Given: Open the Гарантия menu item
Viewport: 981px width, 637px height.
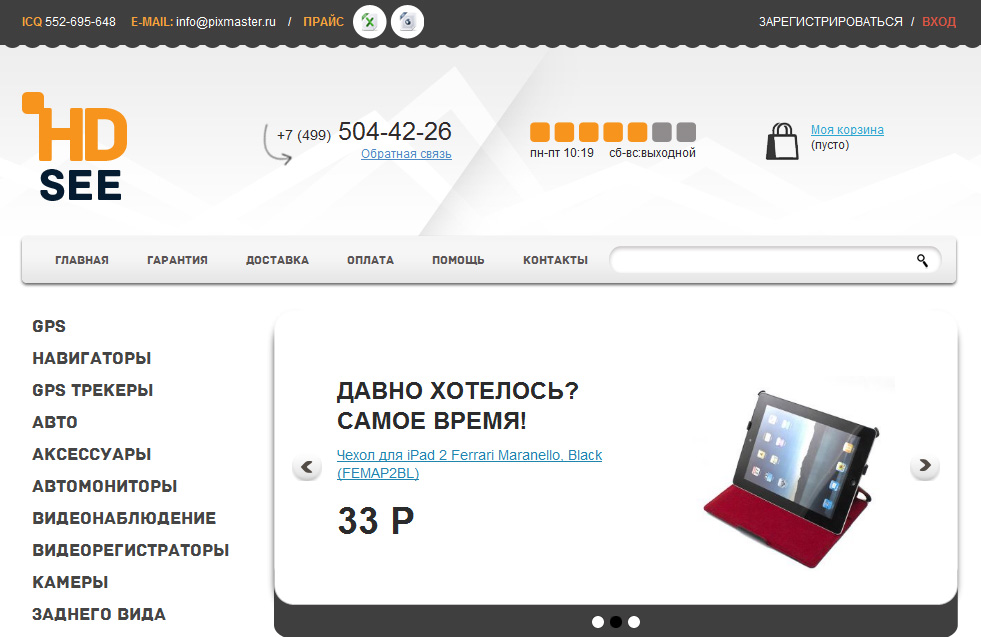Looking at the screenshot, I should click(177, 260).
